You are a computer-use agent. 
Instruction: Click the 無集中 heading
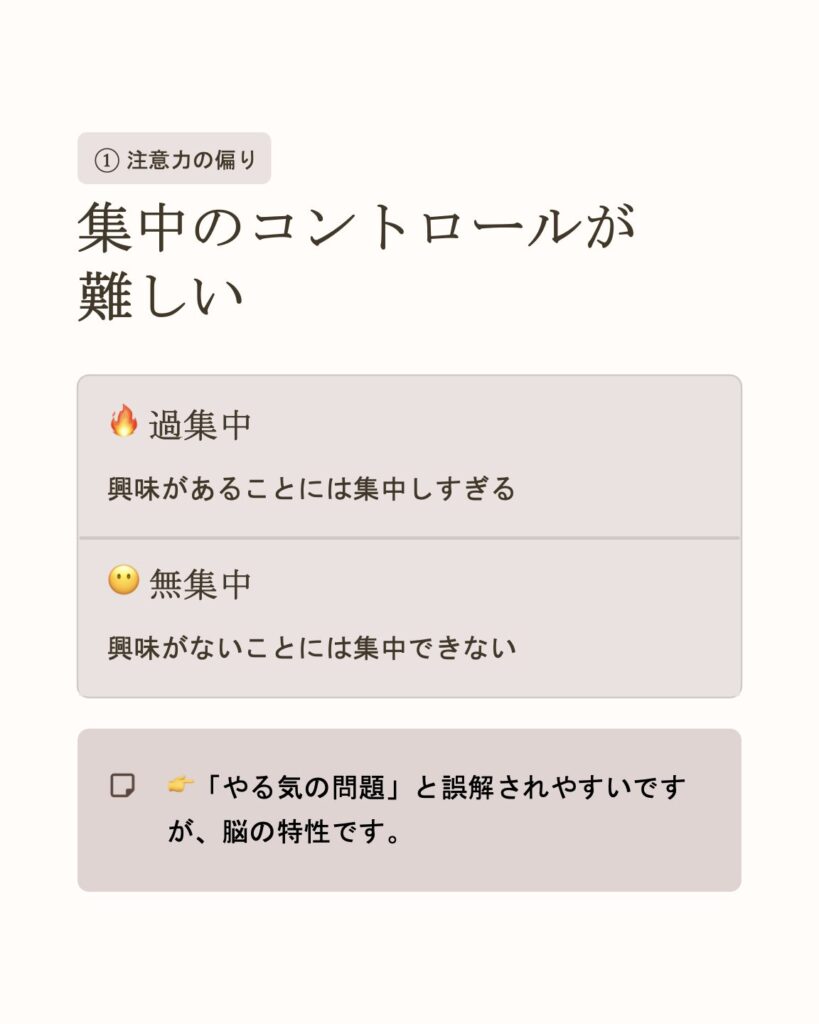coord(200,585)
